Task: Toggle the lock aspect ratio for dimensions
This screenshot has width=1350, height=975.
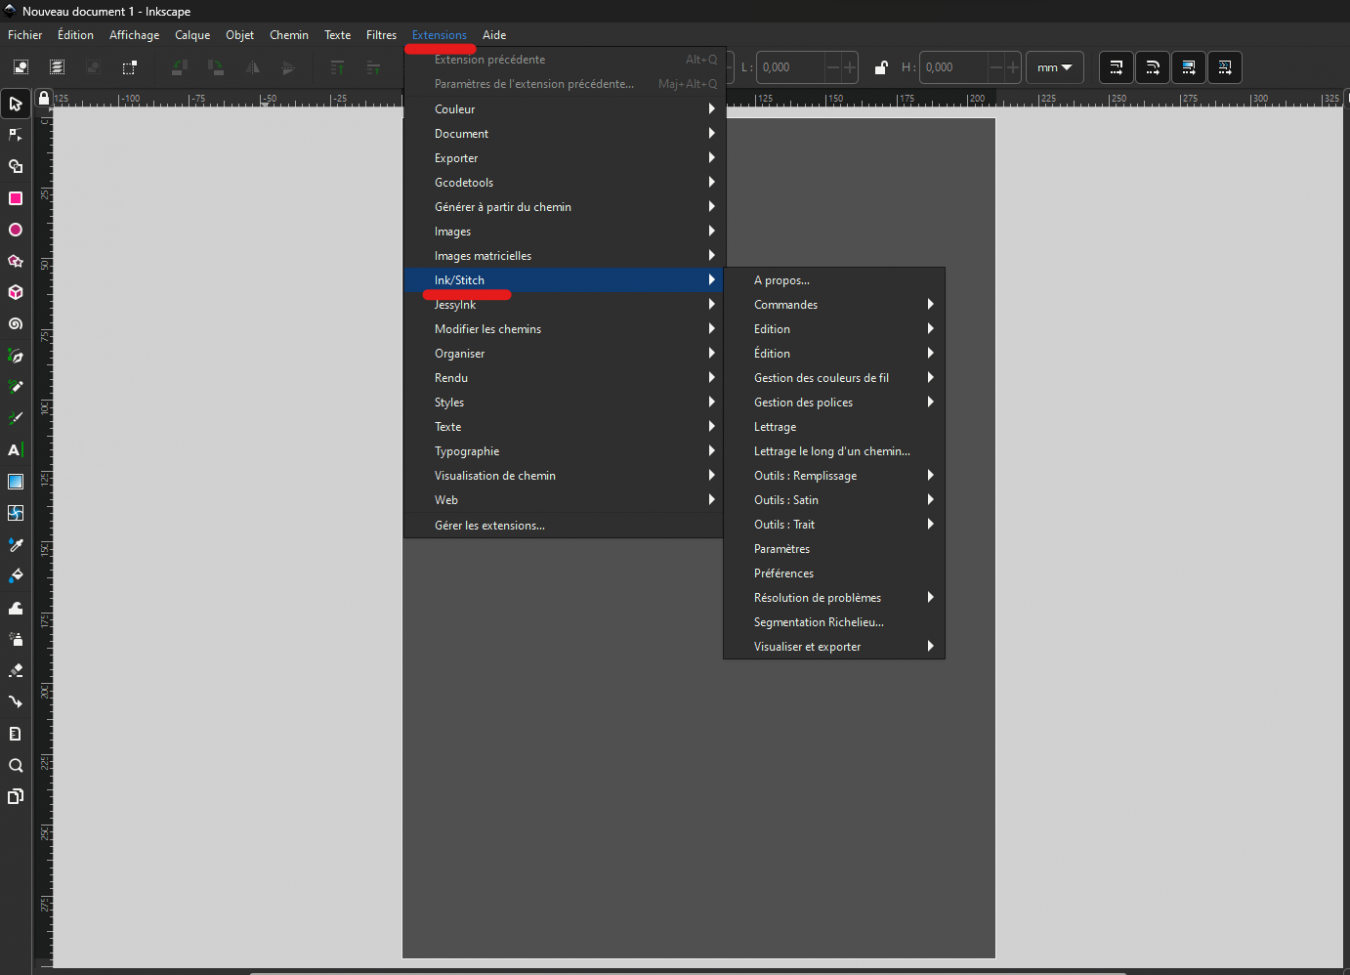Action: pyautogui.click(x=880, y=67)
